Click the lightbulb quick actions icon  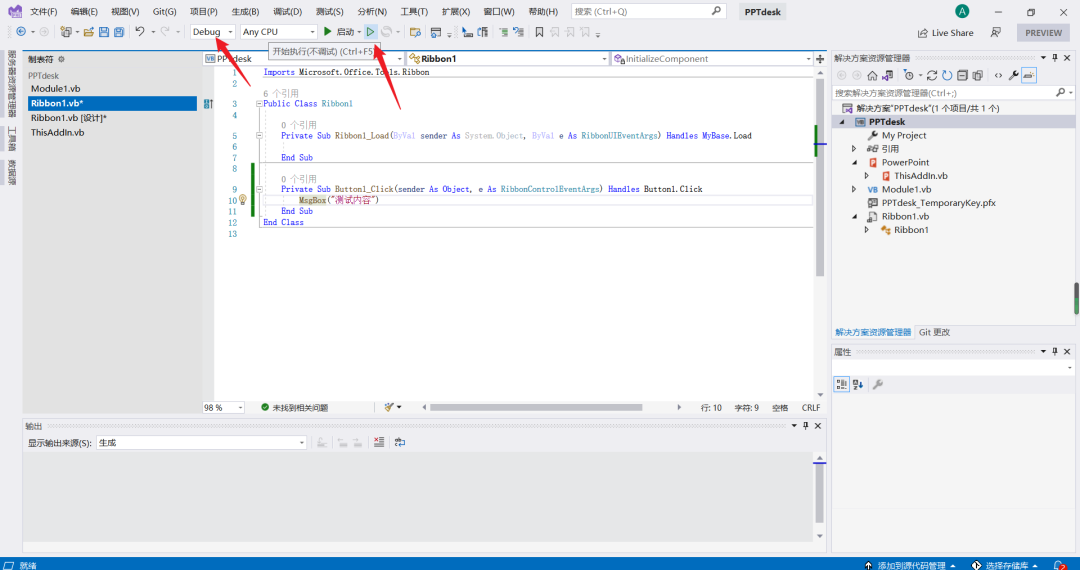[242, 200]
